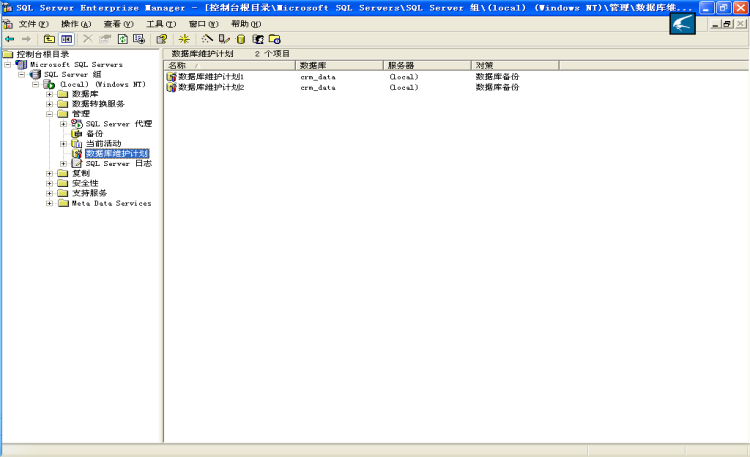Expand the 安全性 folder node

coord(49,183)
